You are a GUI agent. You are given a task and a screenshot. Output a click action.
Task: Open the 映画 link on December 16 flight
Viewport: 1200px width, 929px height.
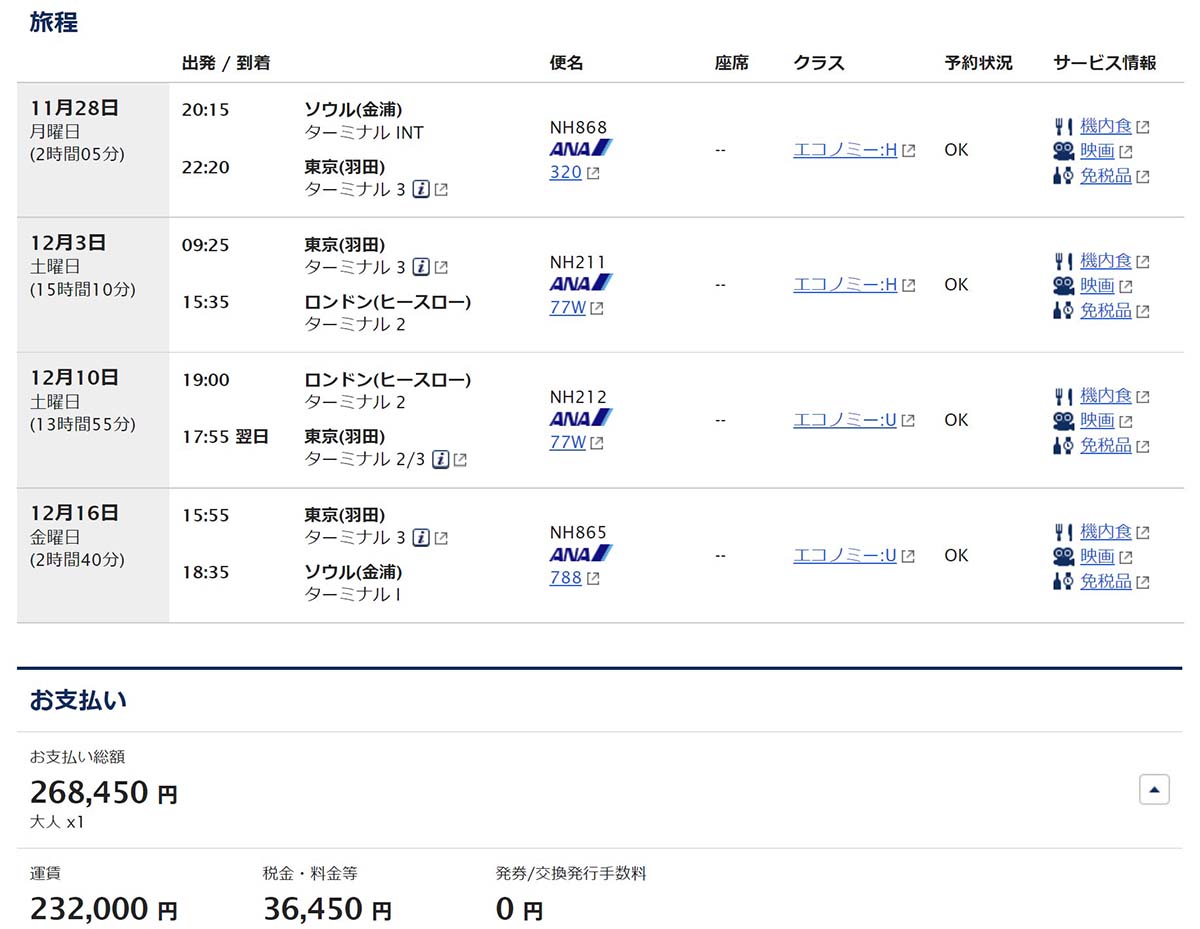coord(1095,556)
